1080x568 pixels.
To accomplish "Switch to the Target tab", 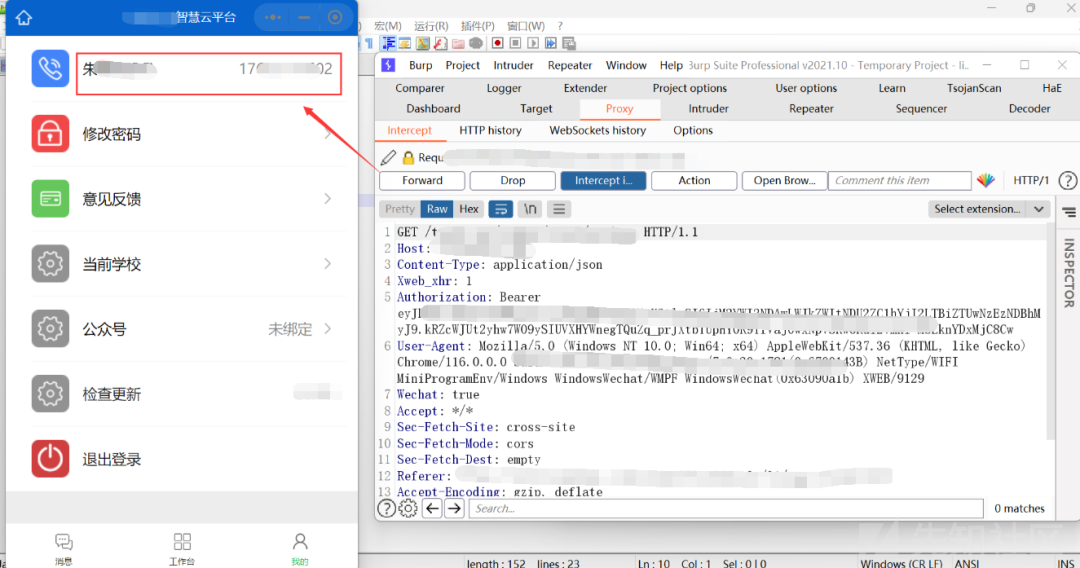I will click(536, 109).
